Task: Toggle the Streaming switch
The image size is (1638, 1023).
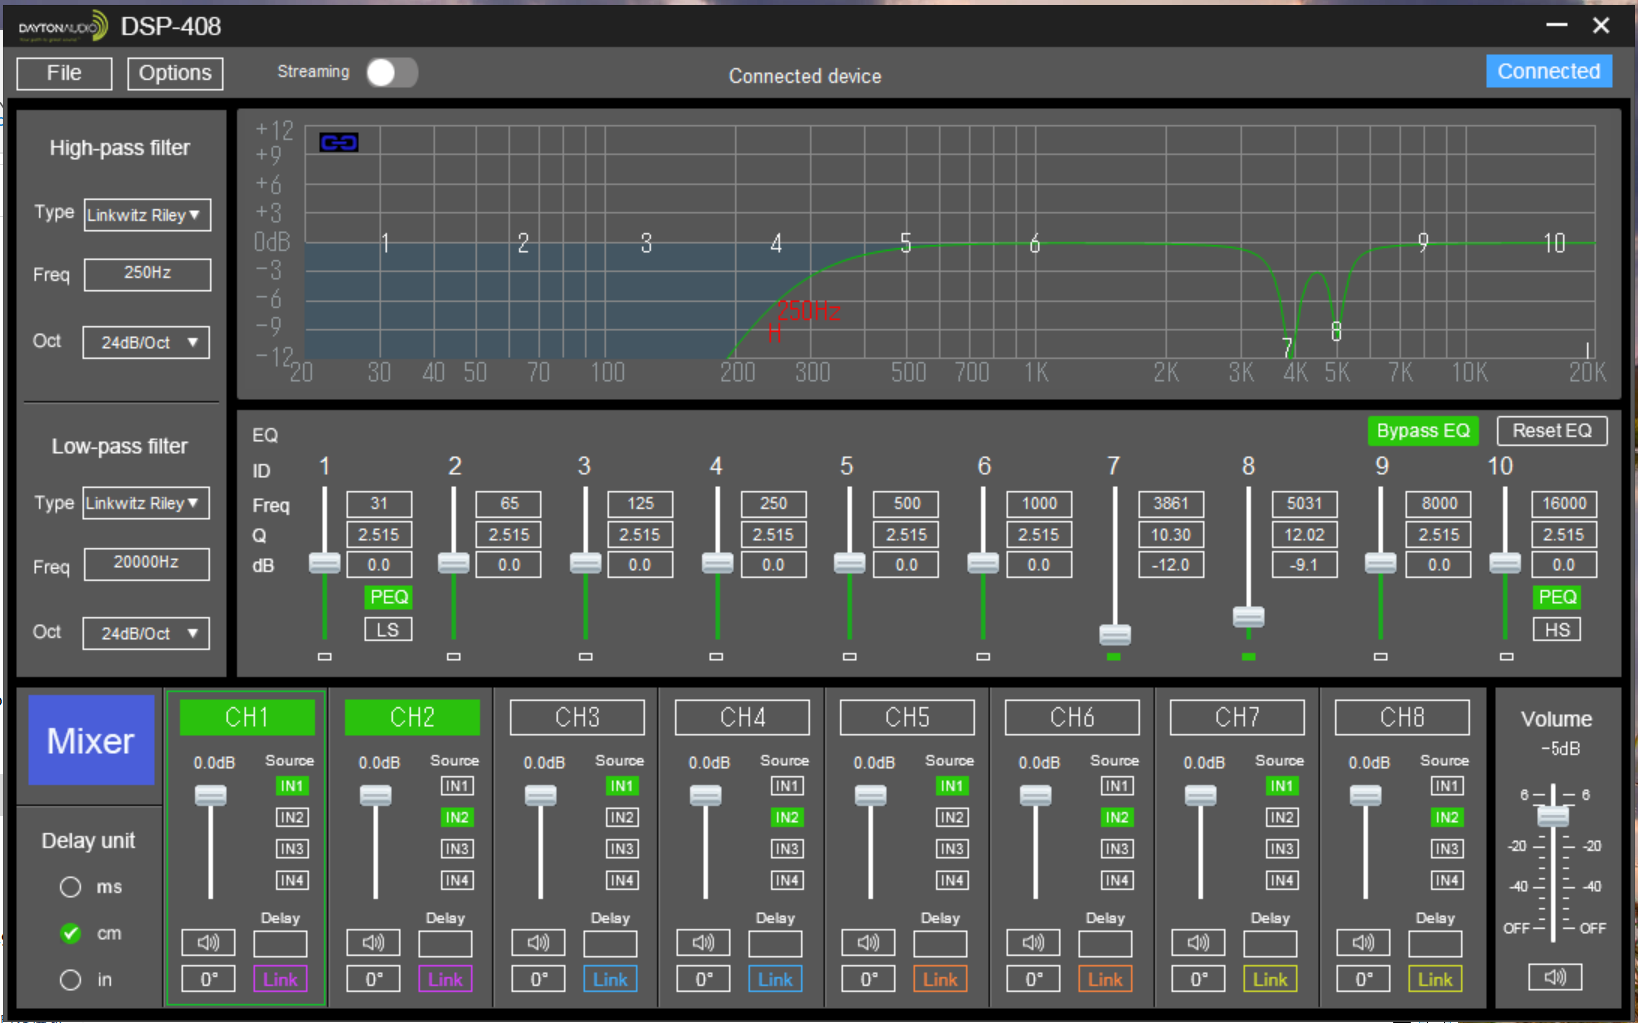Action: tap(391, 73)
